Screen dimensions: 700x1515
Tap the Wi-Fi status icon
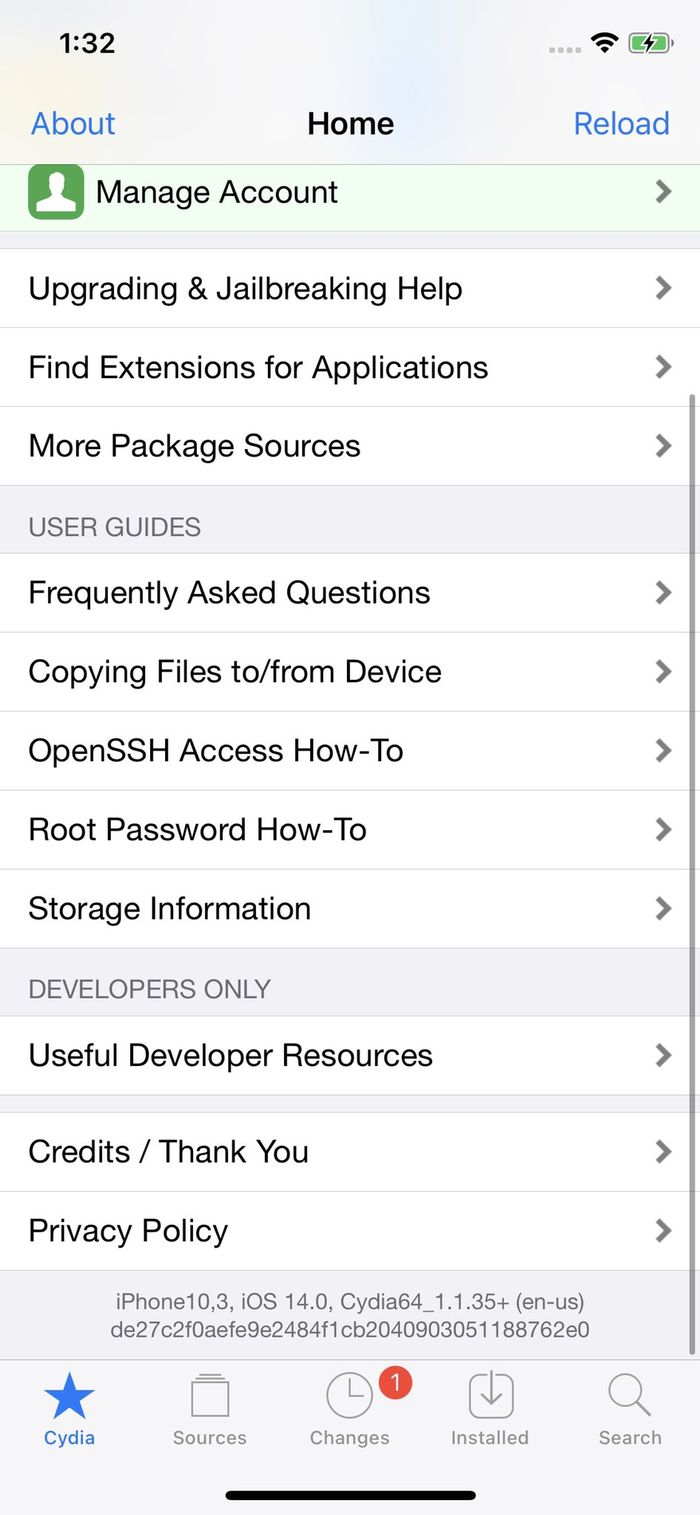tap(604, 43)
